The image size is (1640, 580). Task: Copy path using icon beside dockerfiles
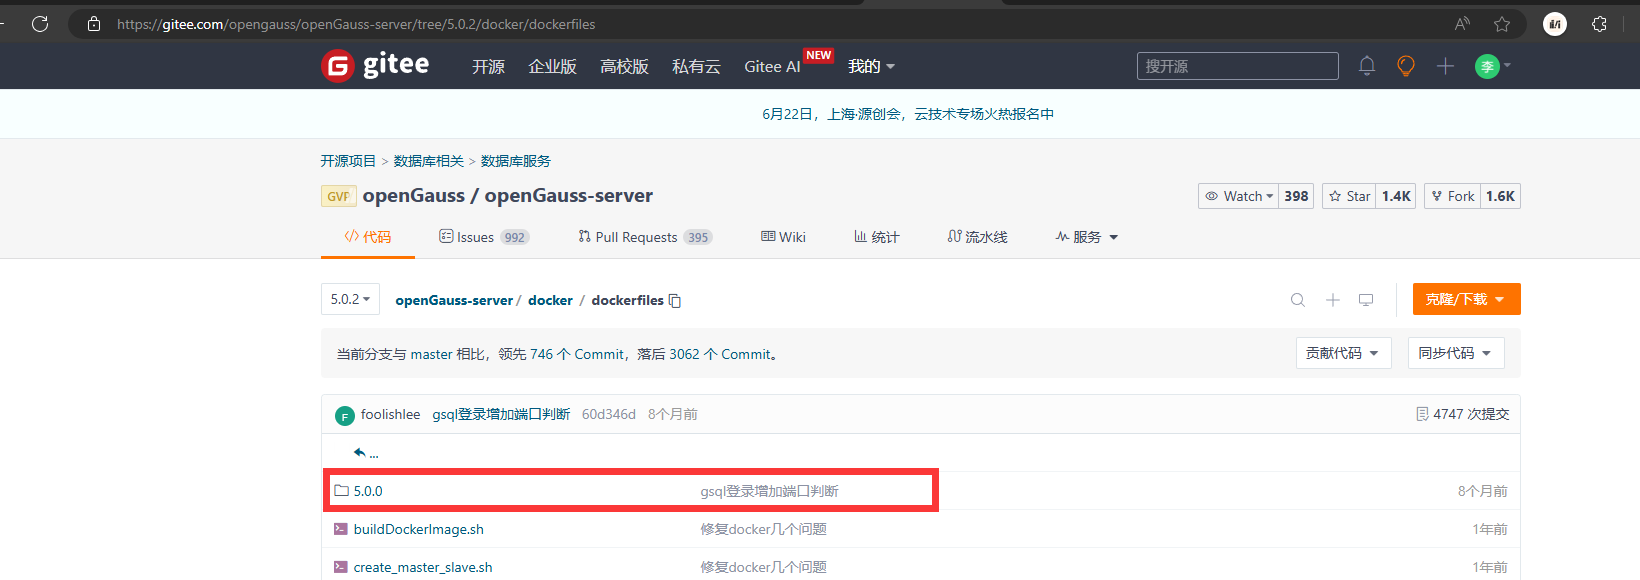tap(675, 300)
